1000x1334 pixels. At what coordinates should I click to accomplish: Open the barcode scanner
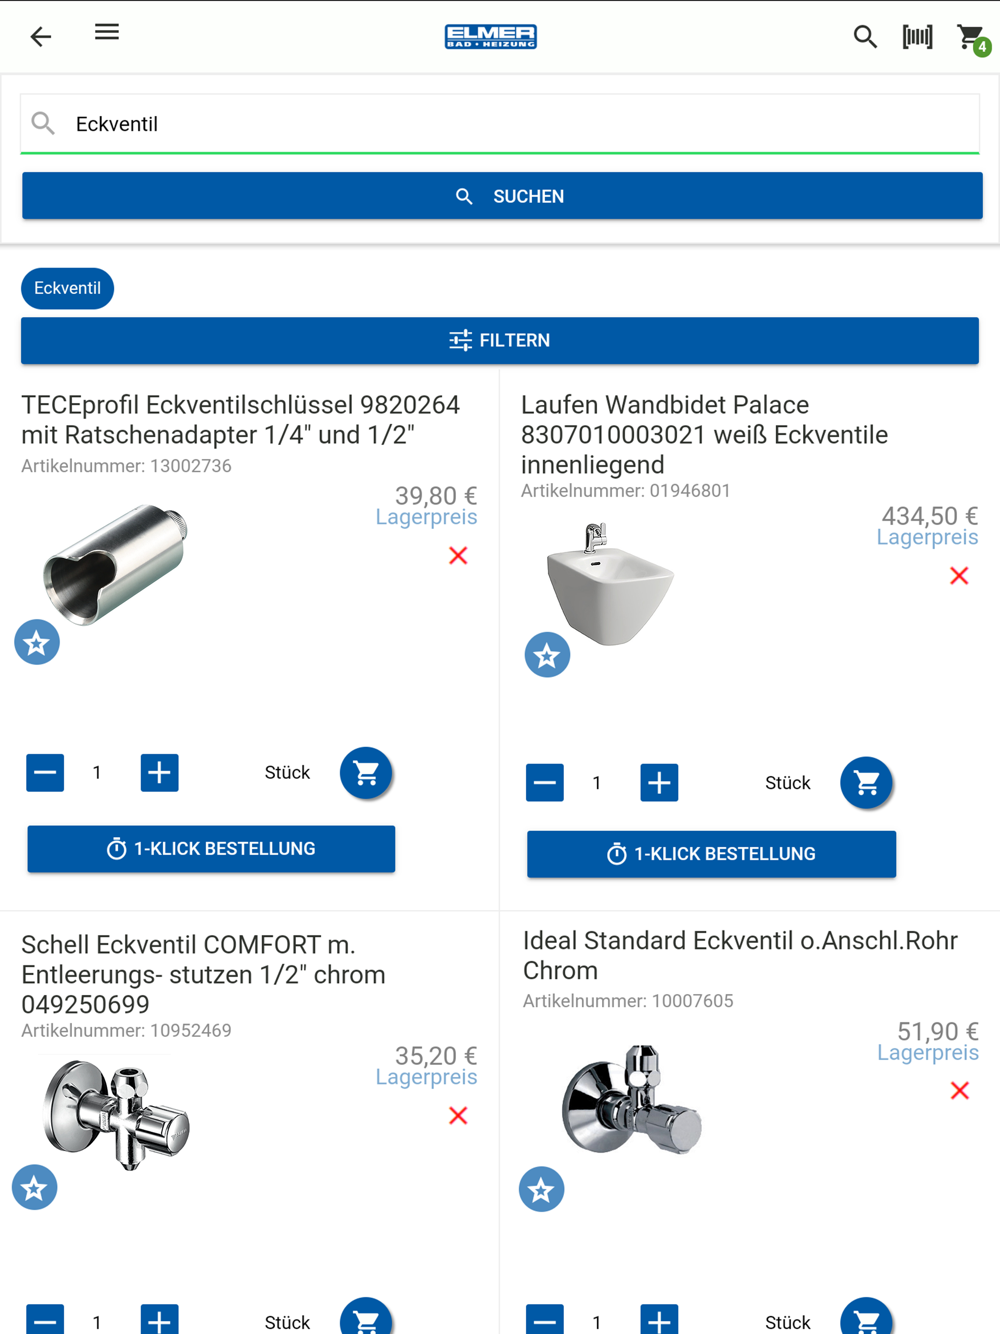point(917,37)
